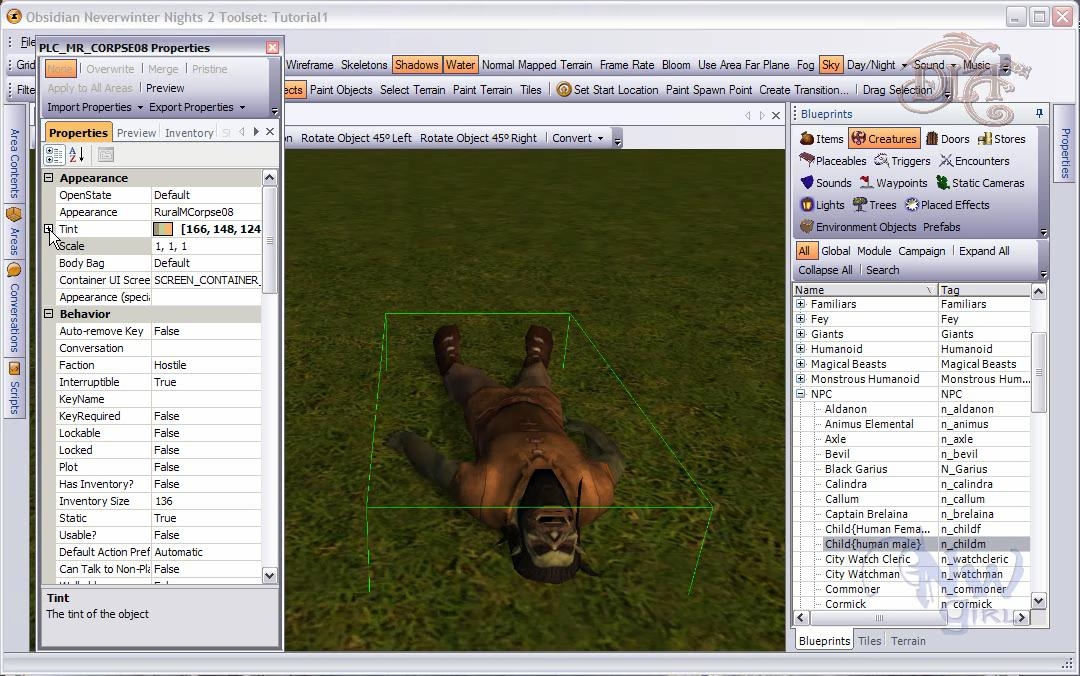
Task: Toggle the Sky rendering button
Action: 830,65
